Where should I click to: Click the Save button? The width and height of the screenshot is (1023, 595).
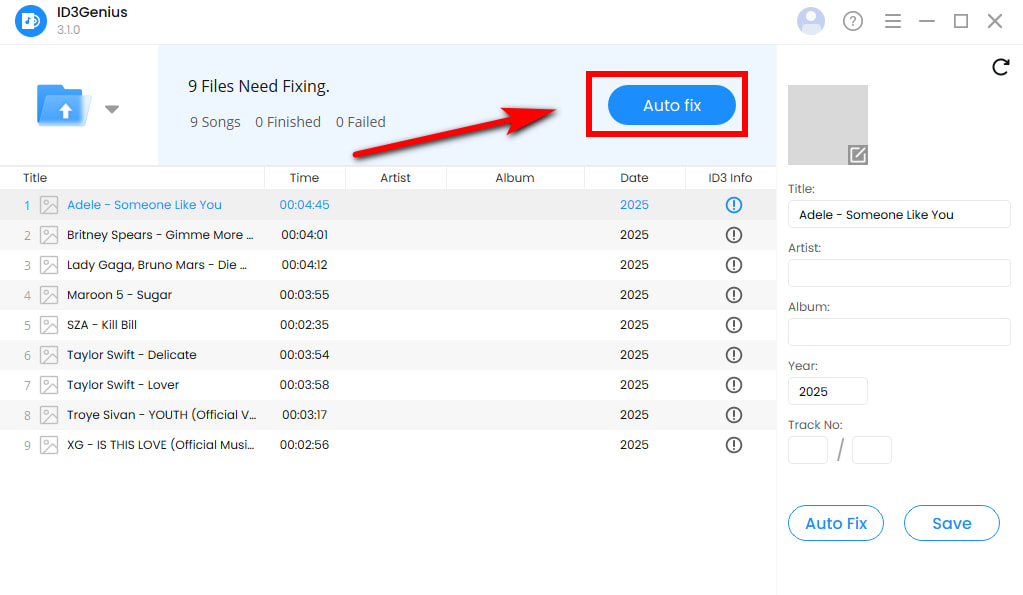tap(951, 523)
